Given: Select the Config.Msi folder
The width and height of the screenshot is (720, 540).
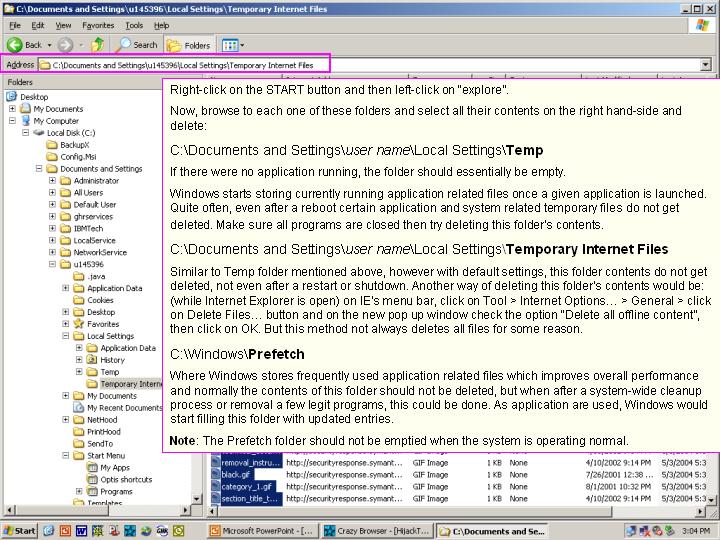Looking at the screenshot, I should (x=78, y=157).
